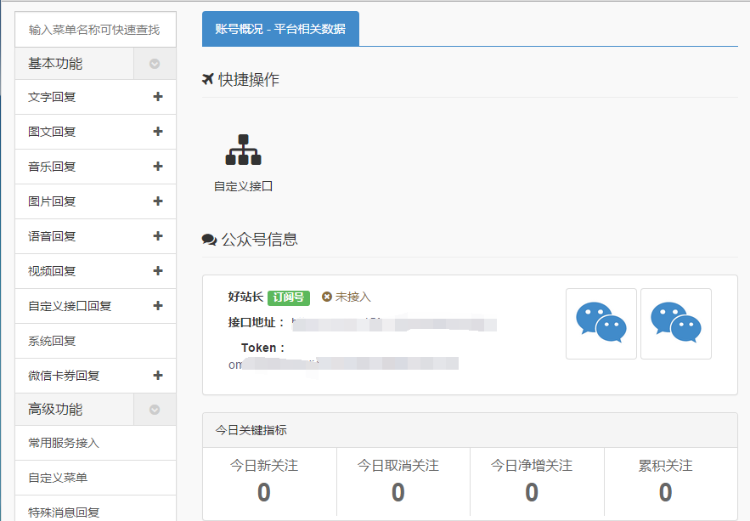Click the 未接入 status text

click(x=353, y=297)
